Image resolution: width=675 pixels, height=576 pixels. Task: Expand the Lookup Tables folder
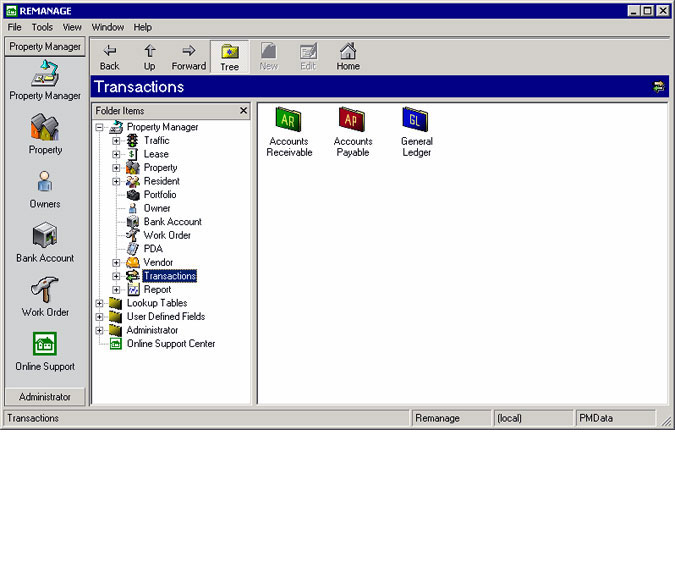pos(99,303)
